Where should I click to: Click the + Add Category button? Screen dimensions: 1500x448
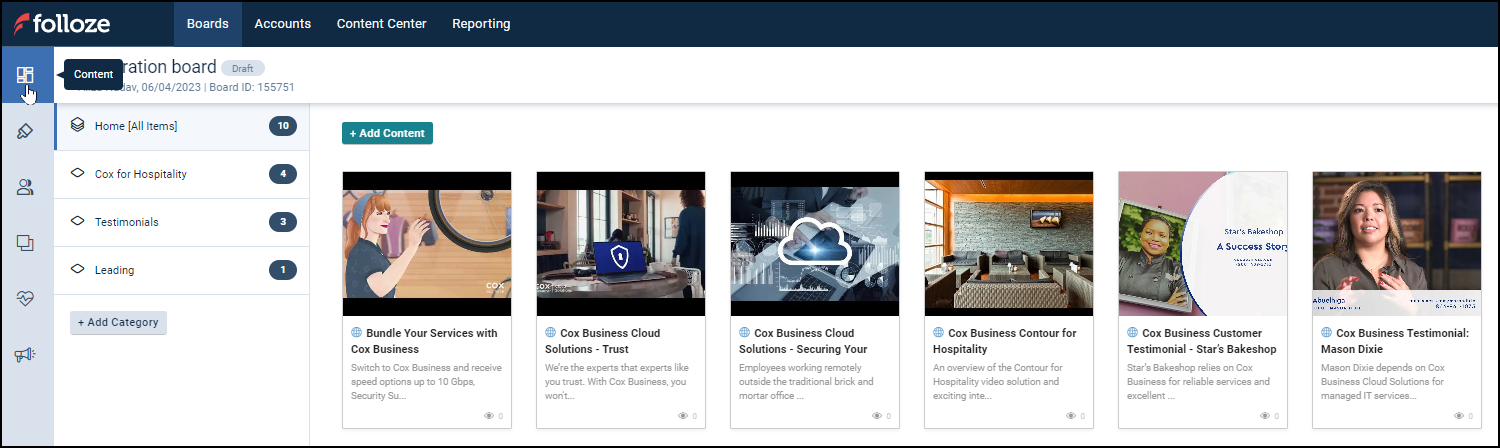click(118, 322)
